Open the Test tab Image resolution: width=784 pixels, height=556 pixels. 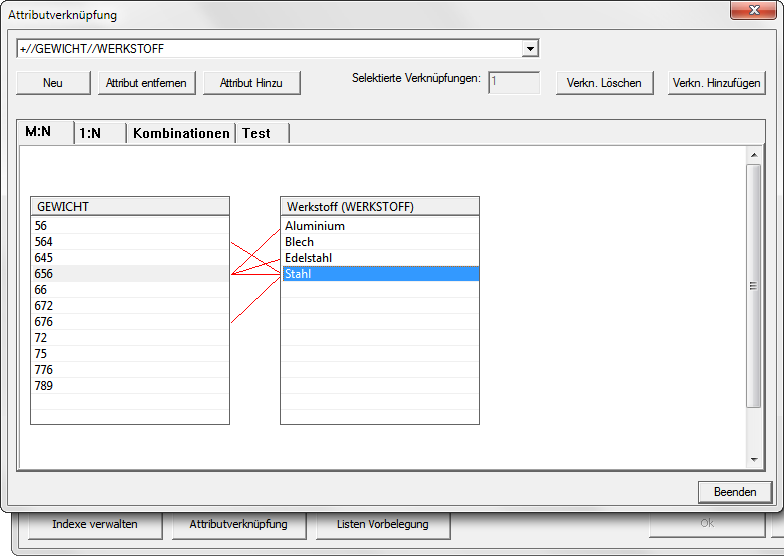pyautogui.click(x=263, y=134)
